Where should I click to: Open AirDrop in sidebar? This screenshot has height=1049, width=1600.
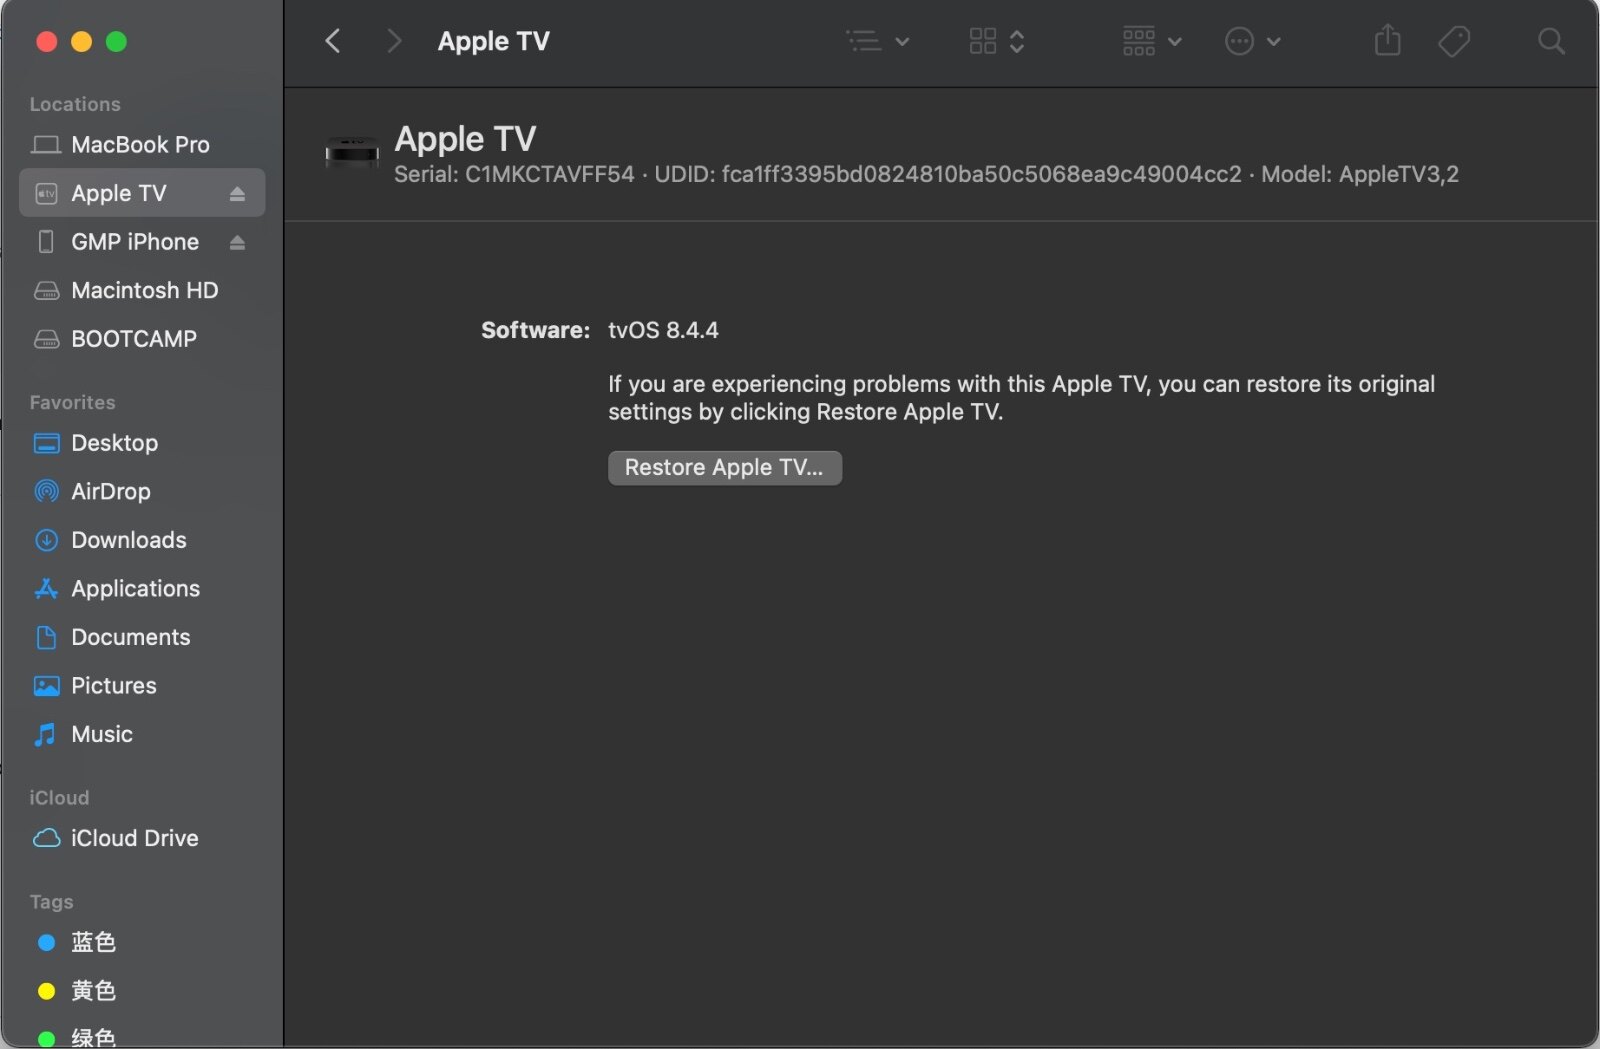(x=142, y=491)
